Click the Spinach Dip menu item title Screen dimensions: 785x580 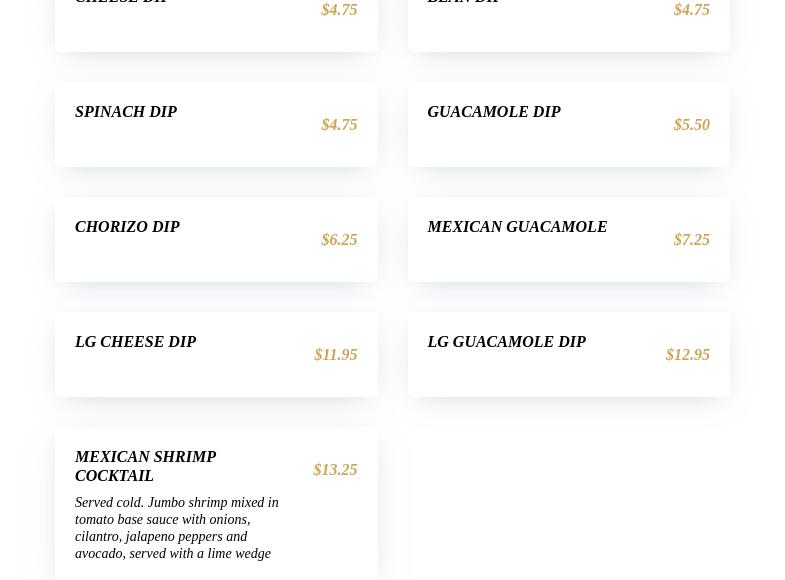[126, 112]
